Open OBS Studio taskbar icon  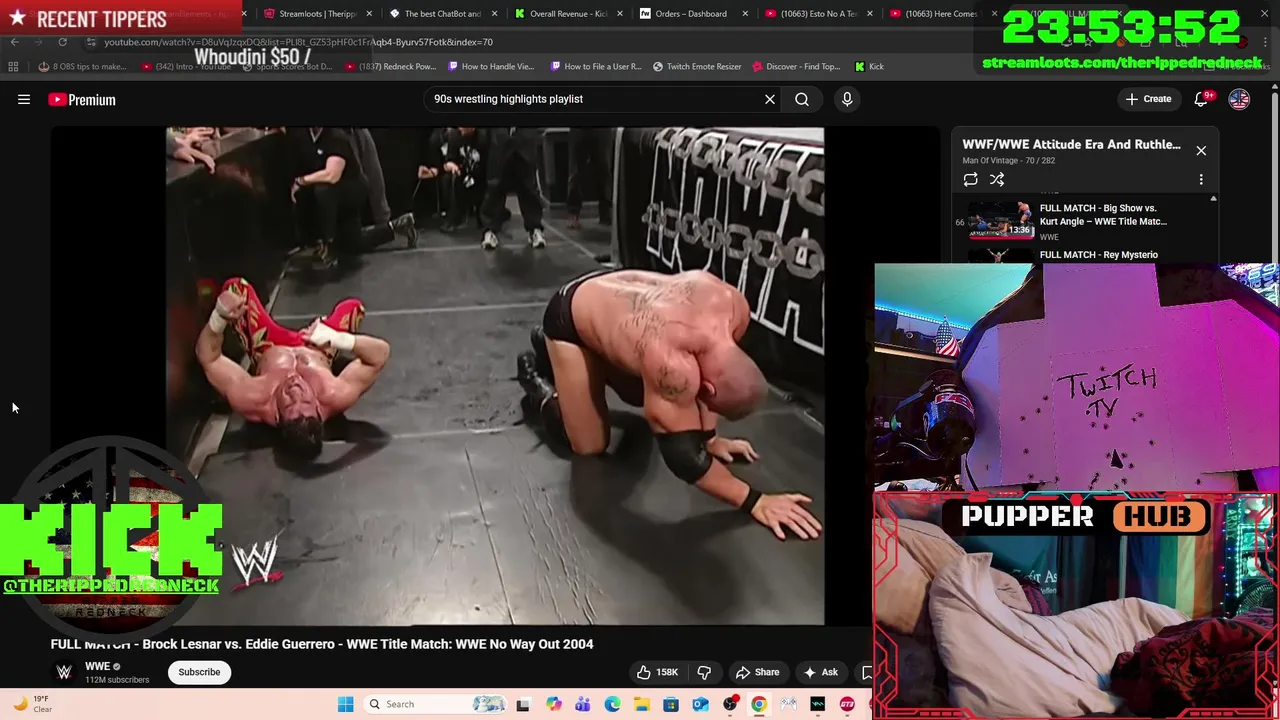click(x=730, y=704)
